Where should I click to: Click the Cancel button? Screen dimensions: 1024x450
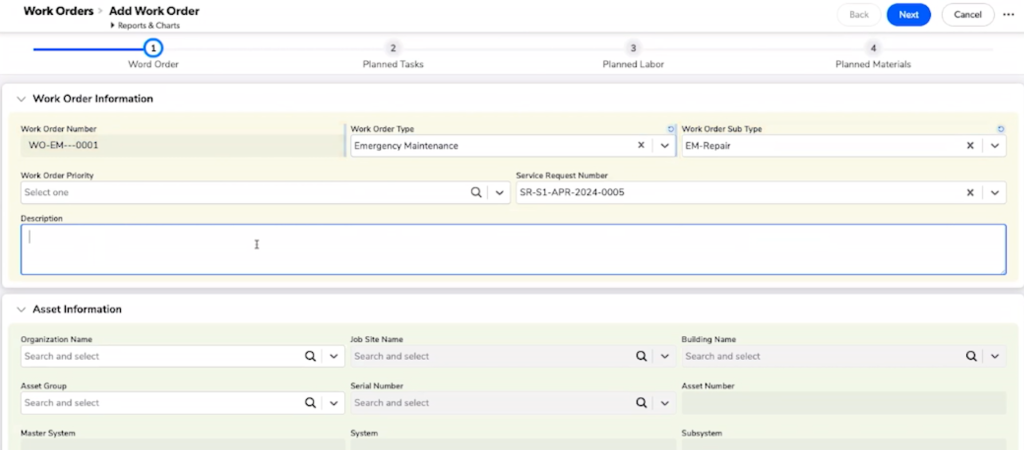coord(967,15)
